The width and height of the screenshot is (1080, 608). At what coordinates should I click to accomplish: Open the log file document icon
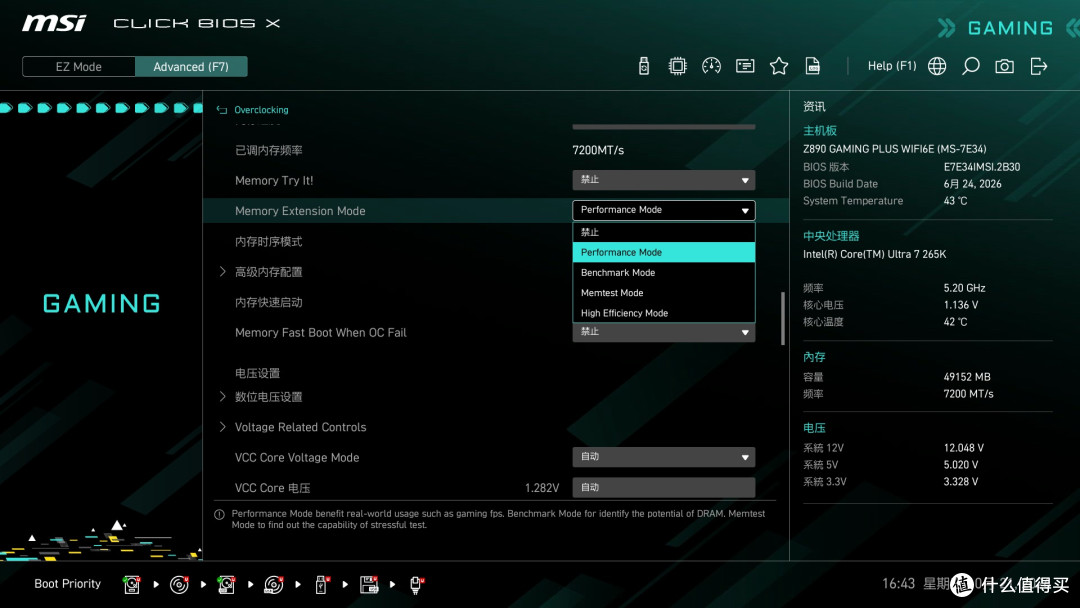tap(813, 66)
